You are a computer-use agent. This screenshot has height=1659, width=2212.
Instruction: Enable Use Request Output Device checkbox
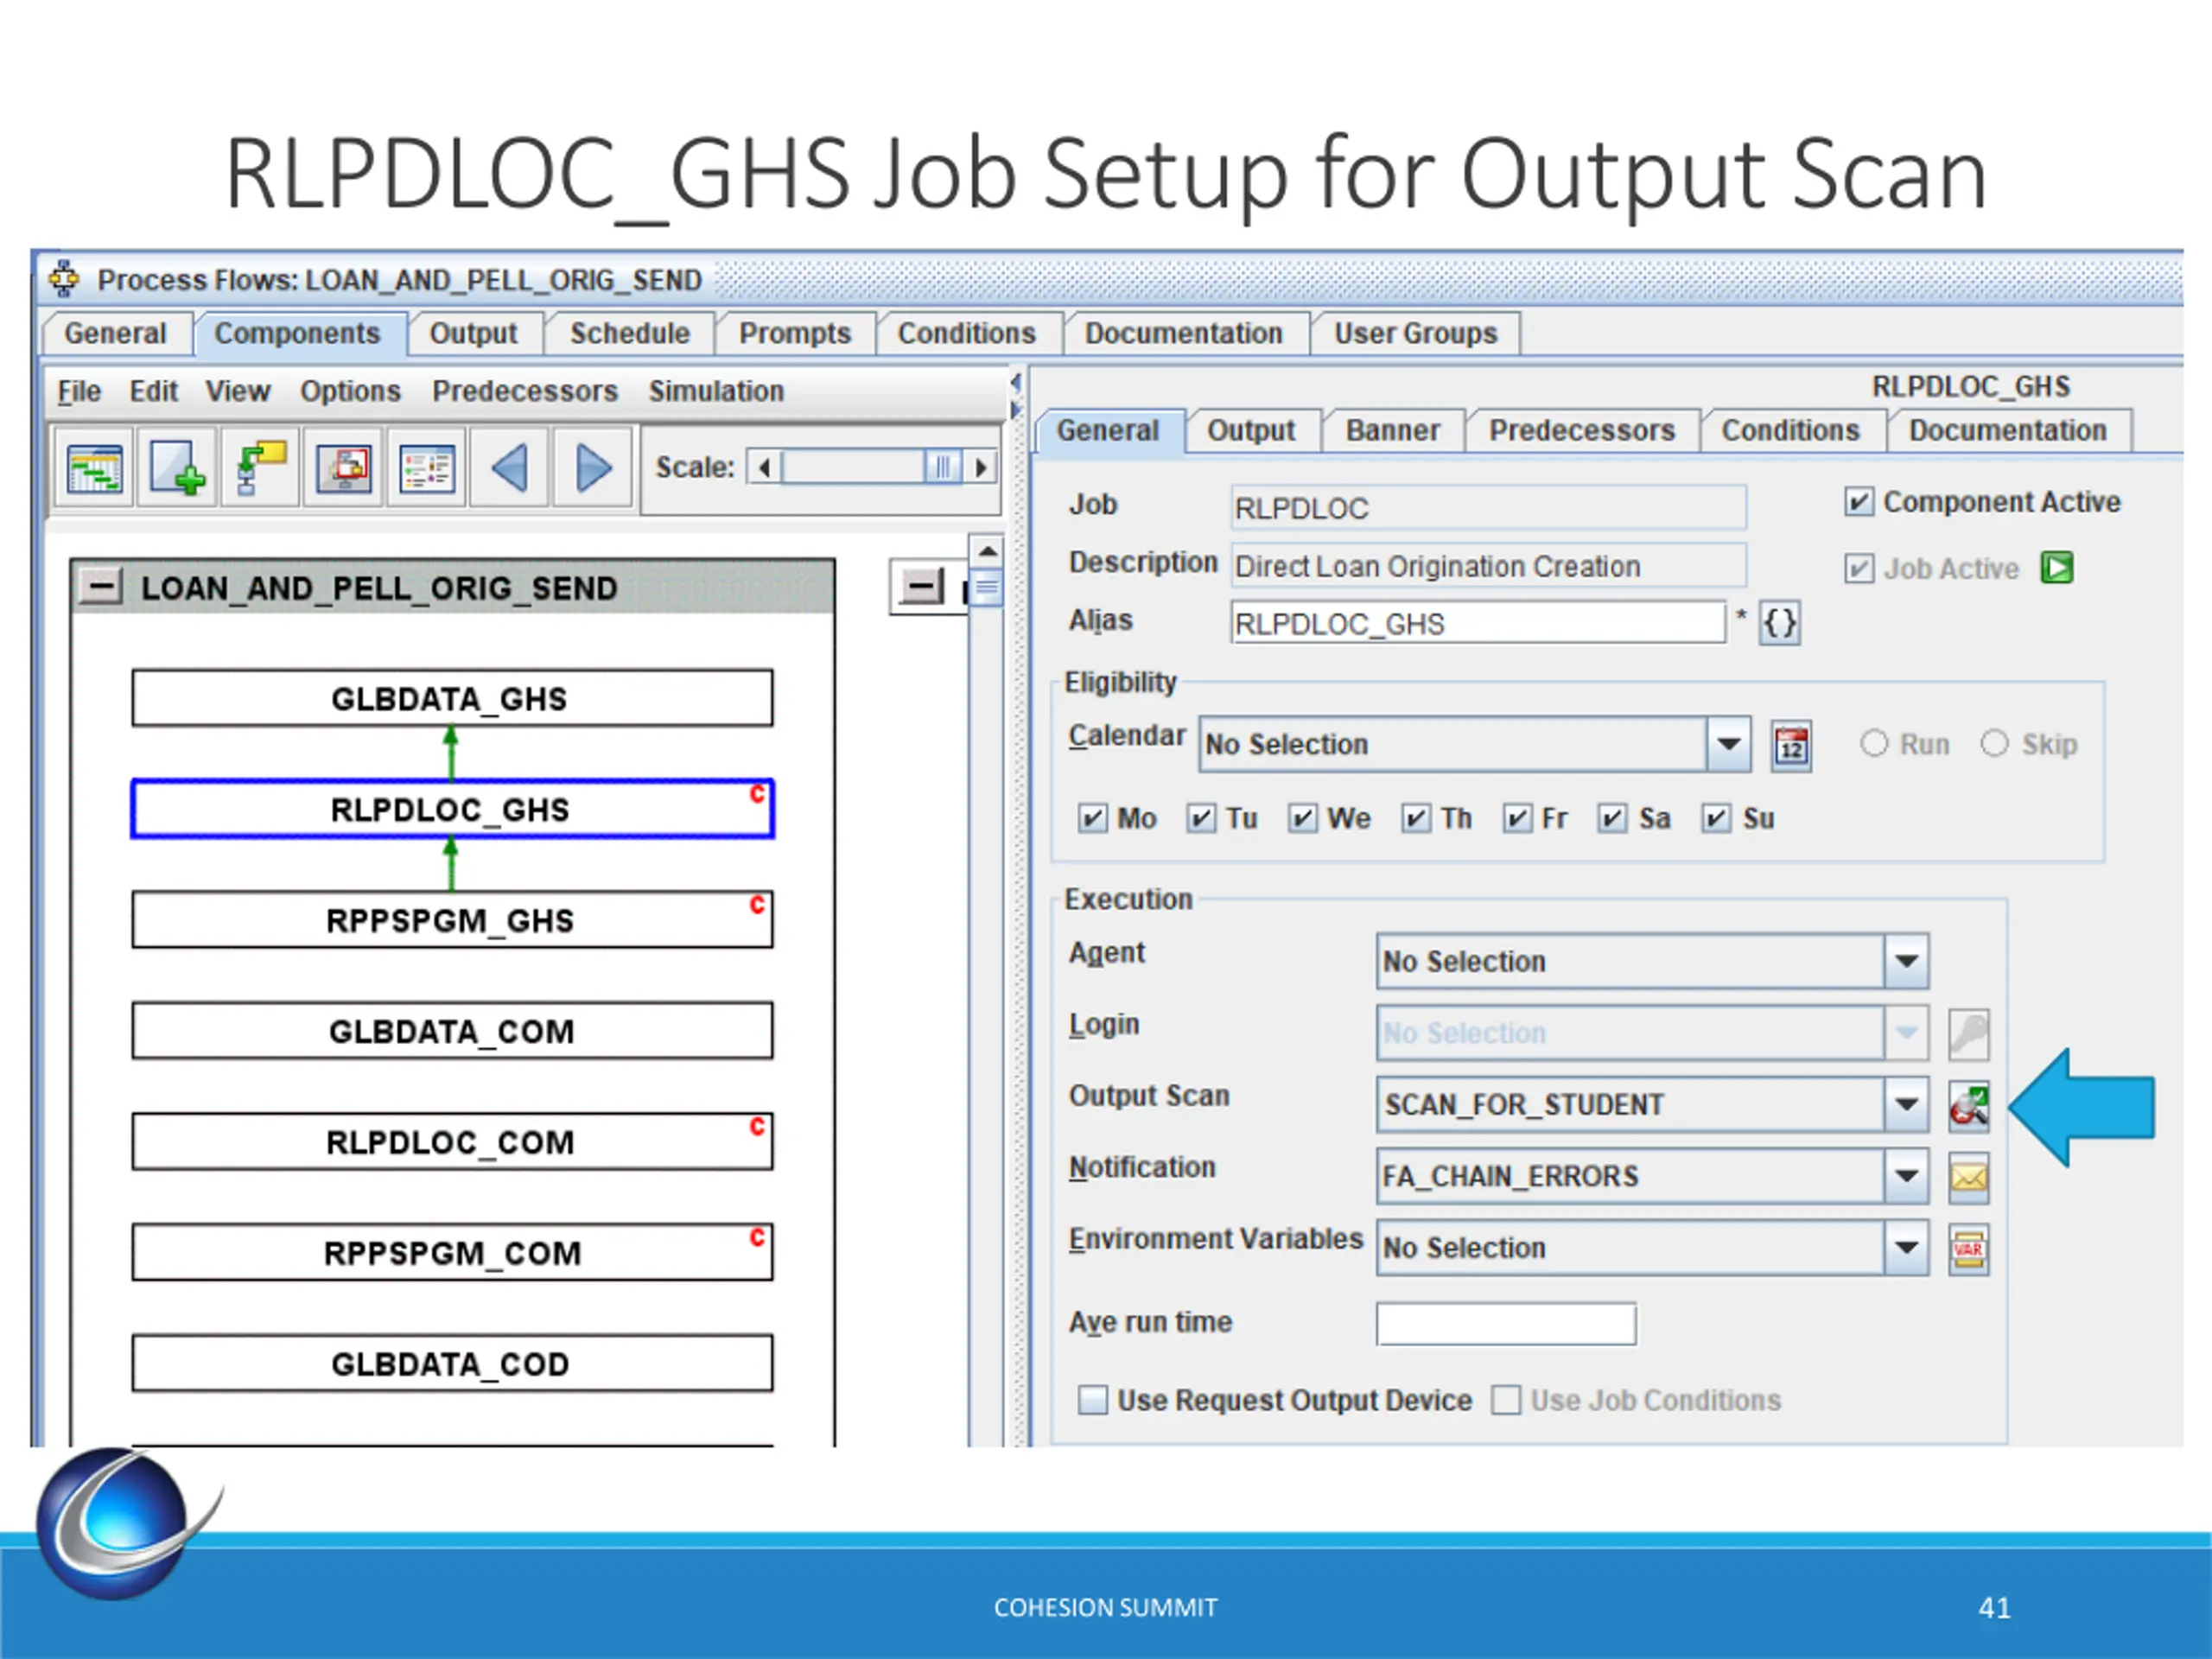coord(1093,1400)
